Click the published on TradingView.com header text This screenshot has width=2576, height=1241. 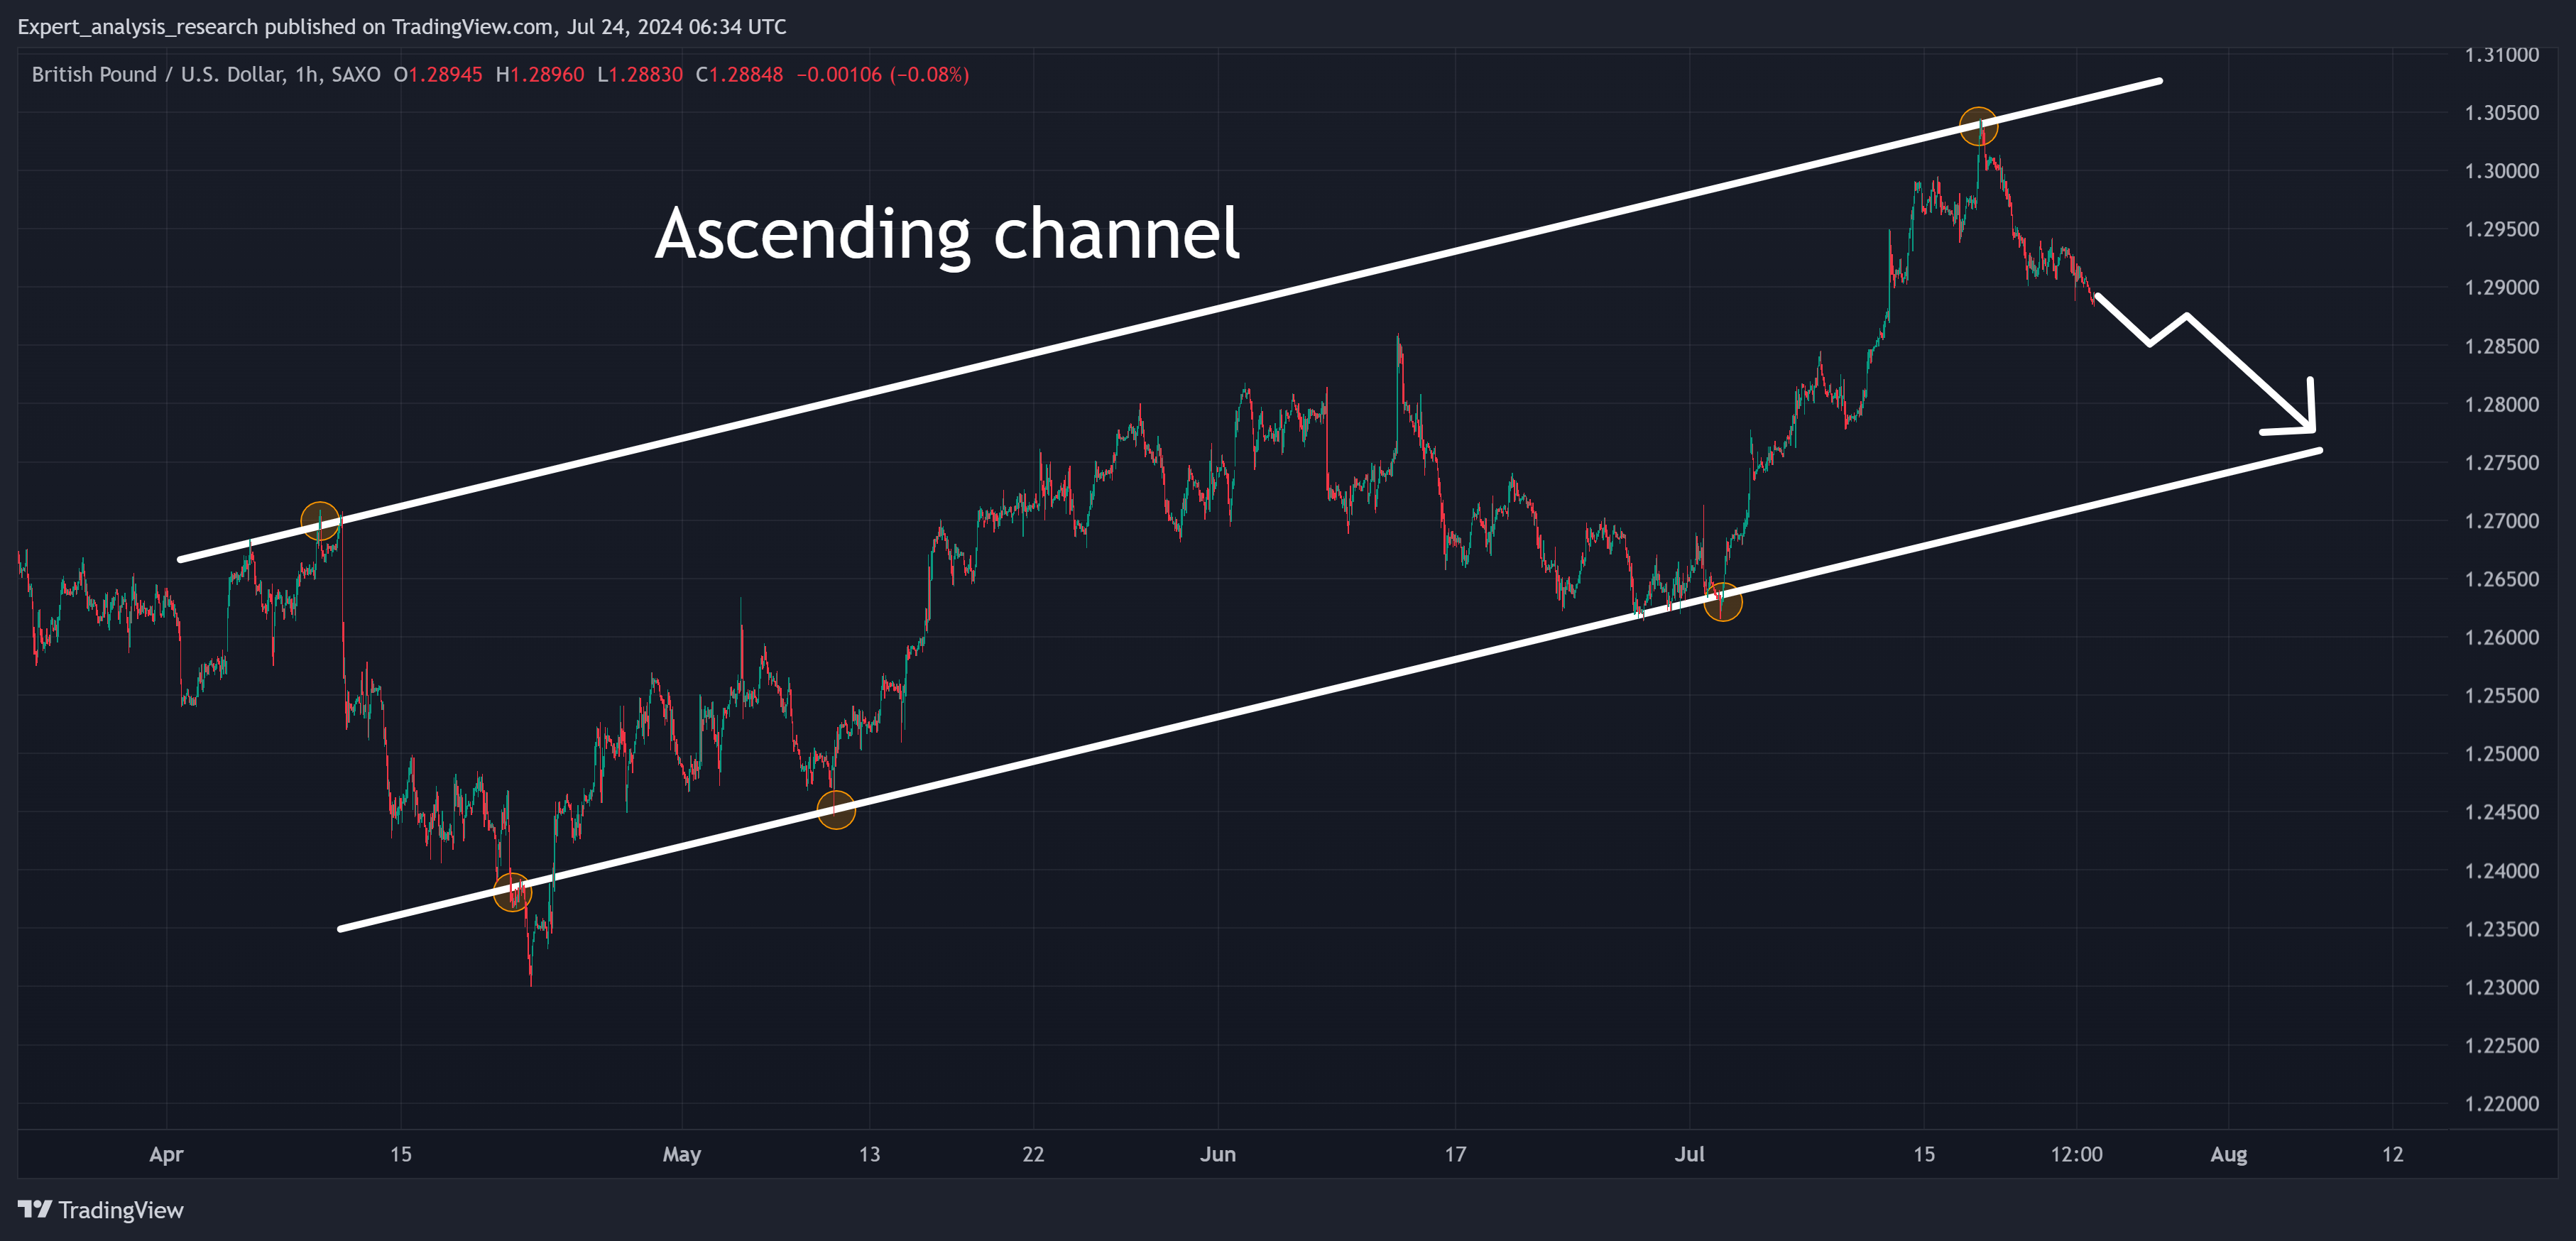coord(410,27)
